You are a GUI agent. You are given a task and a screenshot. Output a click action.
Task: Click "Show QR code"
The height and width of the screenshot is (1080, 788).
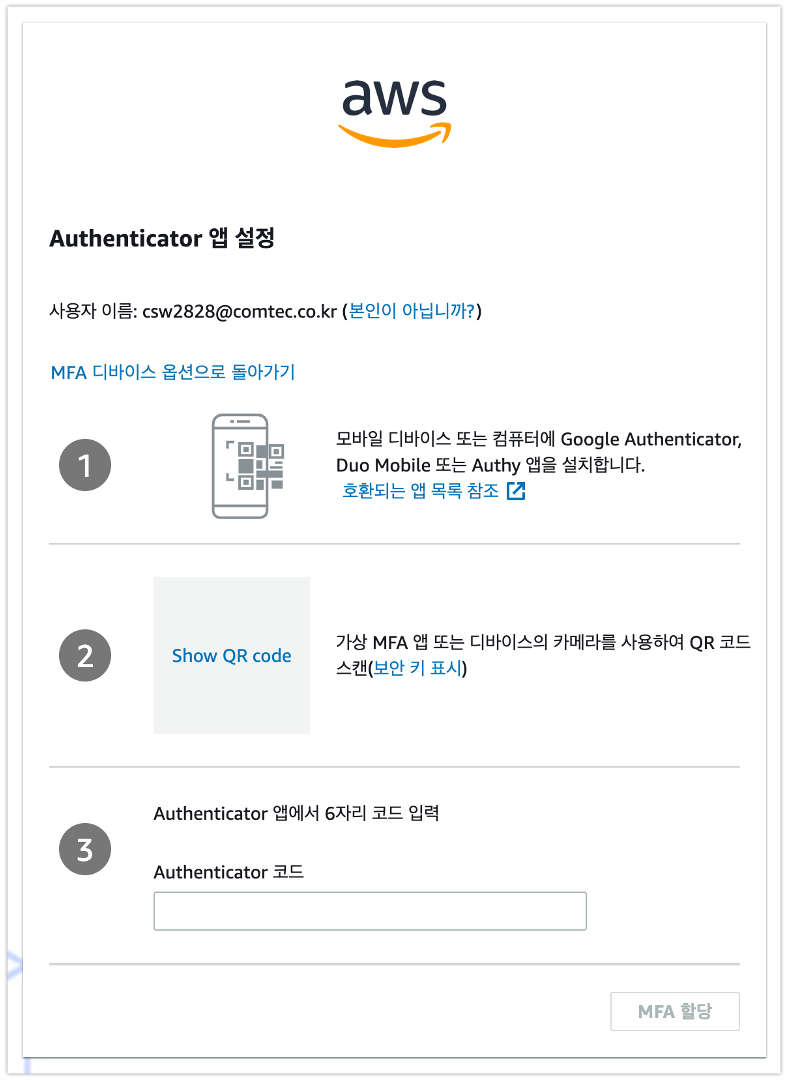click(231, 656)
